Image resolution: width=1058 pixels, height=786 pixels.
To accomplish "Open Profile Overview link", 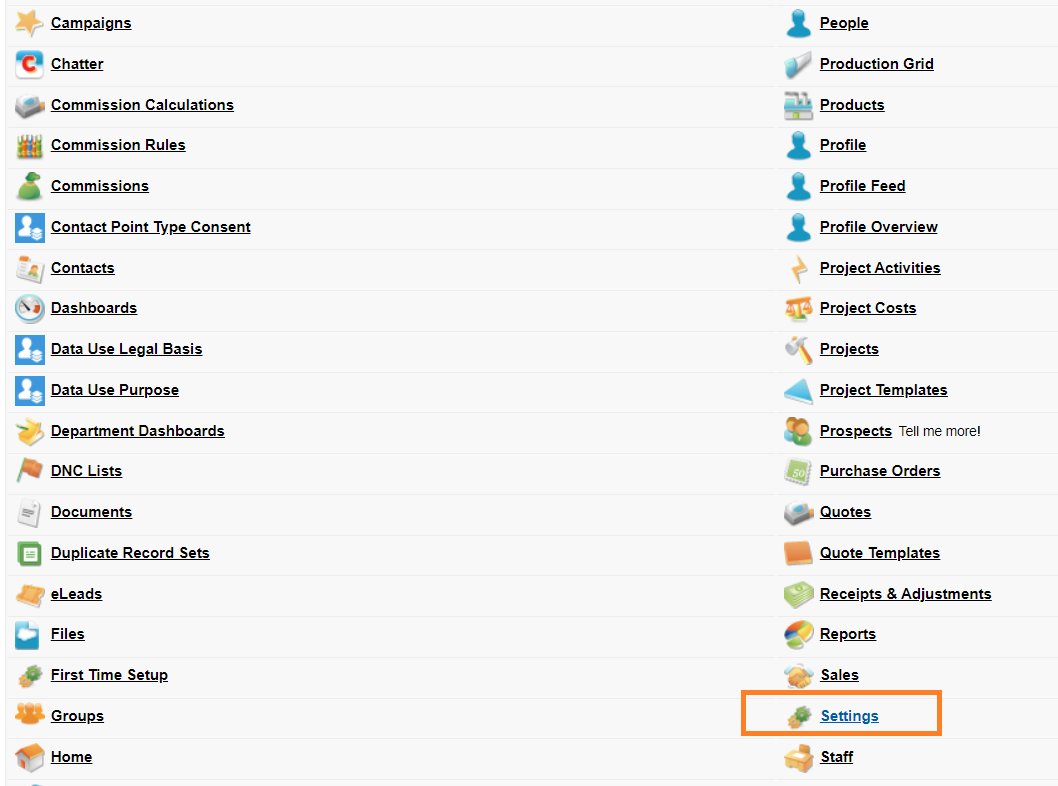I will (x=879, y=227).
